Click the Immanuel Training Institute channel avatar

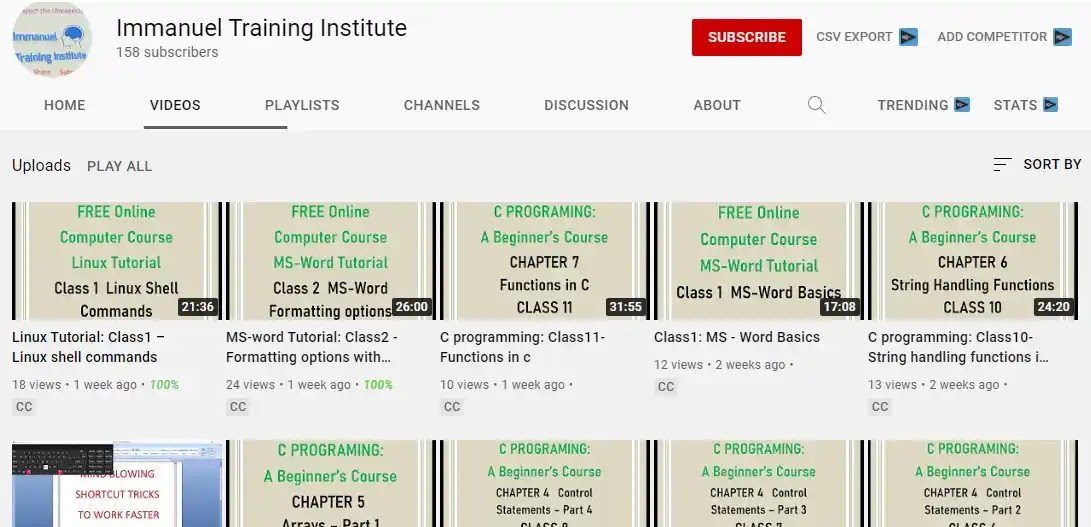point(52,40)
